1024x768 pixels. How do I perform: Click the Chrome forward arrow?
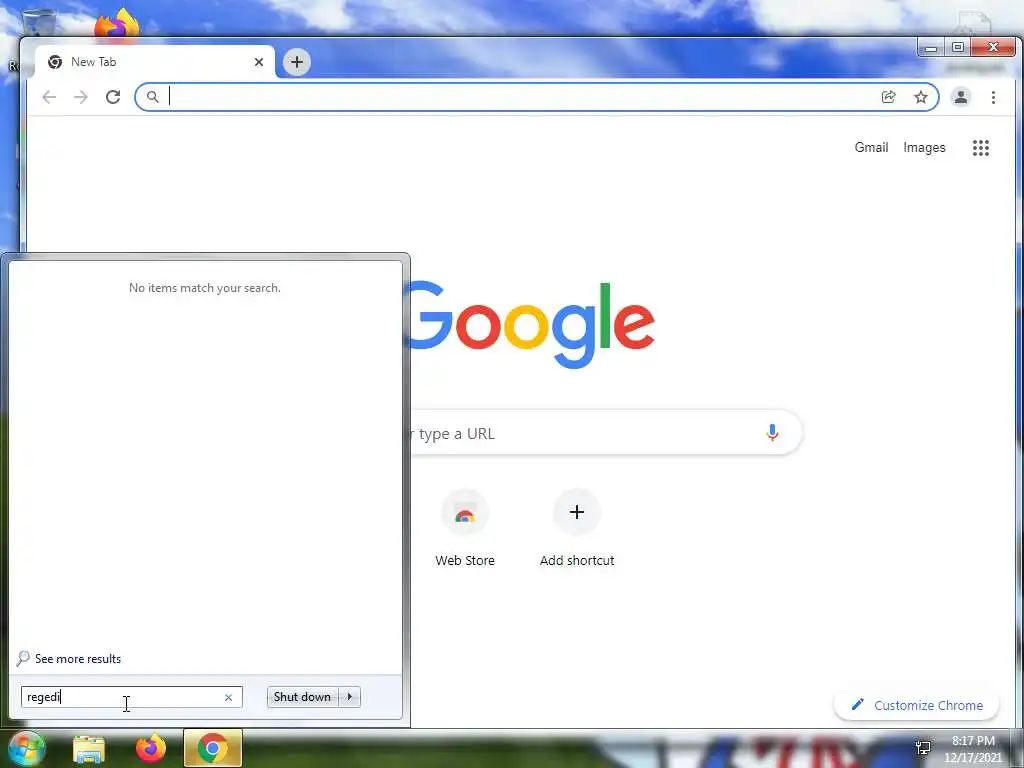coord(80,97)
